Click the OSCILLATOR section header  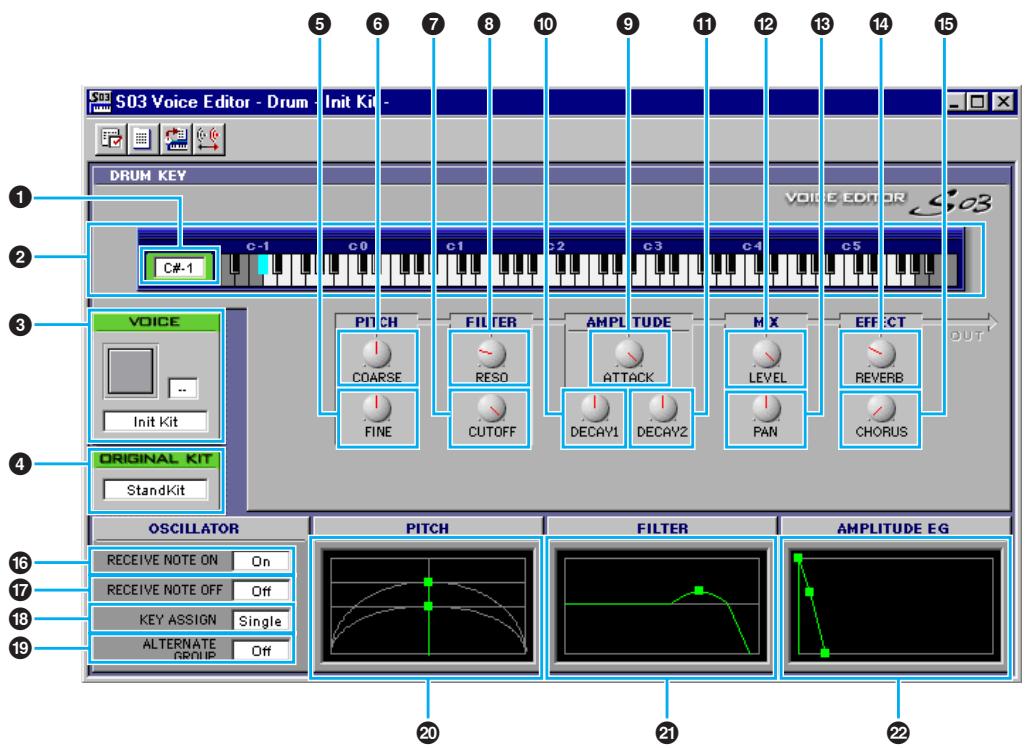193,528
